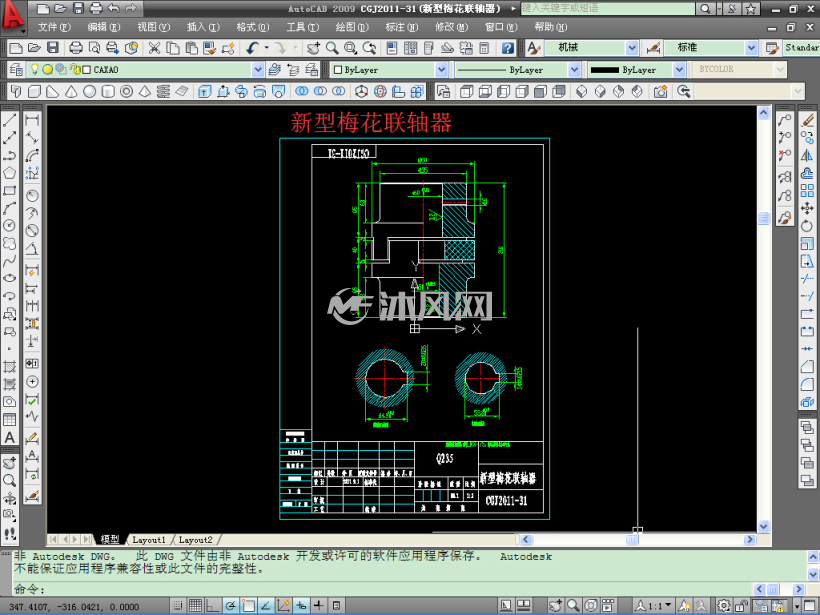Toggle Polar Tracking in status bar

click(x=231, y=606)
